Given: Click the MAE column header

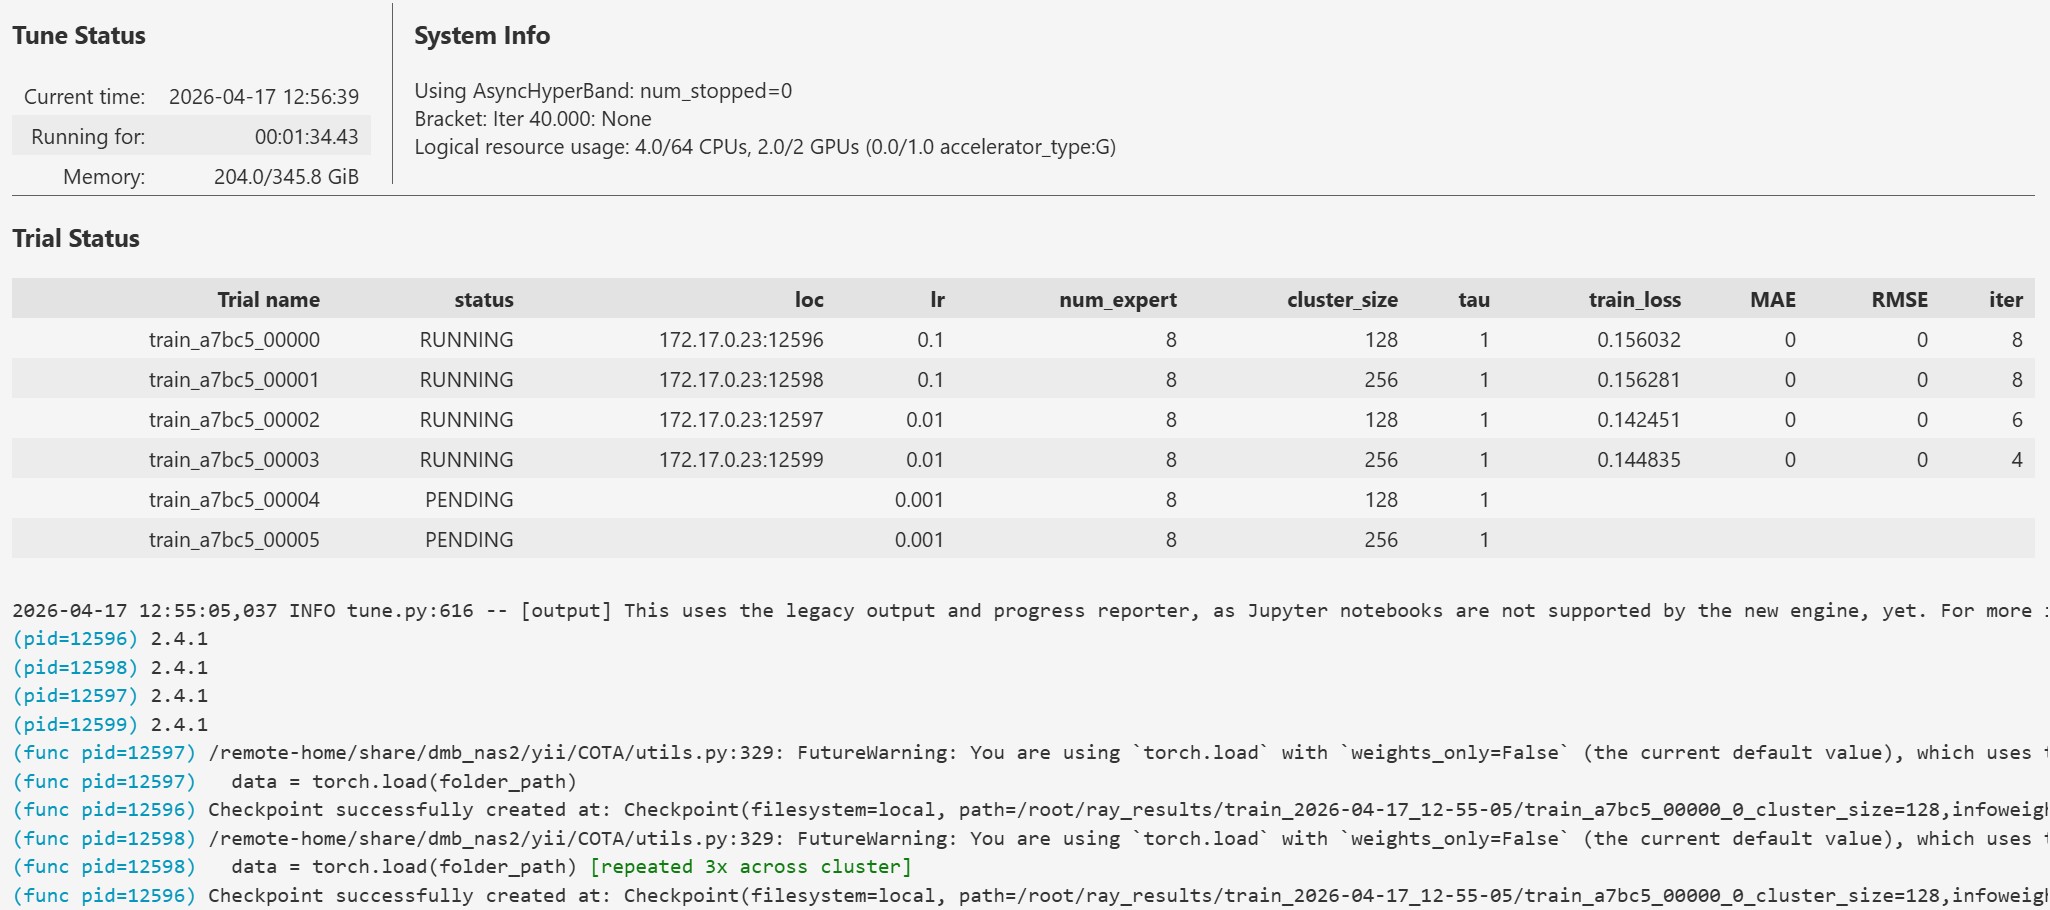Looking at the screenshot, I should [x=1773, y=300].
